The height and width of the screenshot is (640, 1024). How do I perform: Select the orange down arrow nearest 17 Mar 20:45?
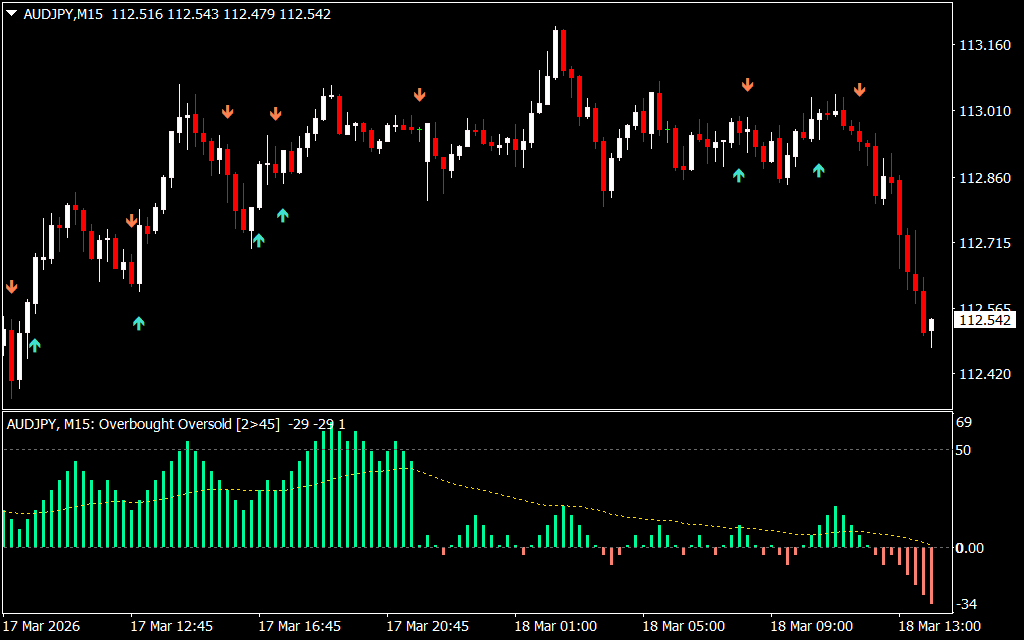(420, 95)
